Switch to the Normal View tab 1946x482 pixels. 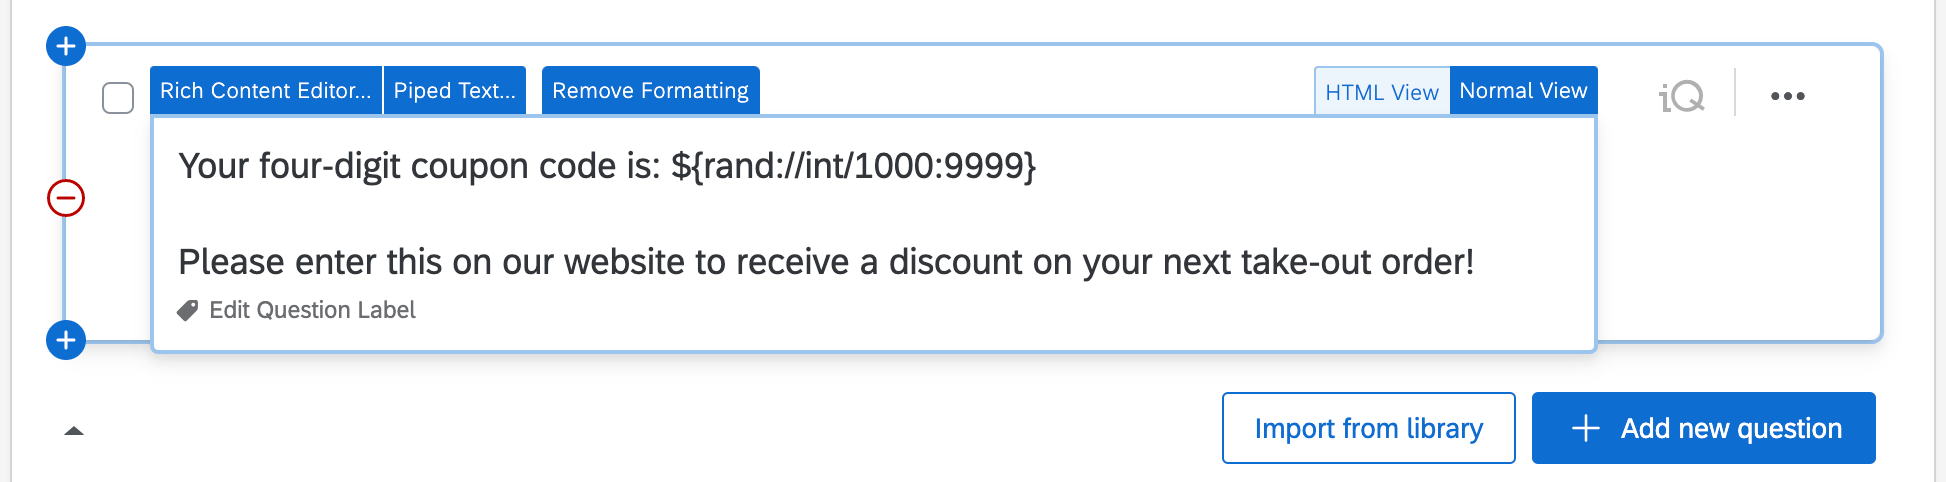1523,91
